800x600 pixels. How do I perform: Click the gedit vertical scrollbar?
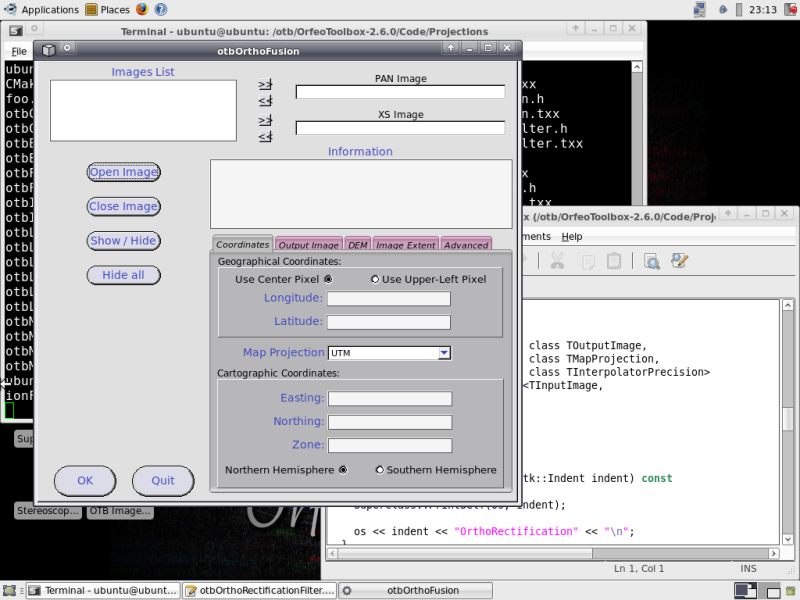[x=788, y=420]
